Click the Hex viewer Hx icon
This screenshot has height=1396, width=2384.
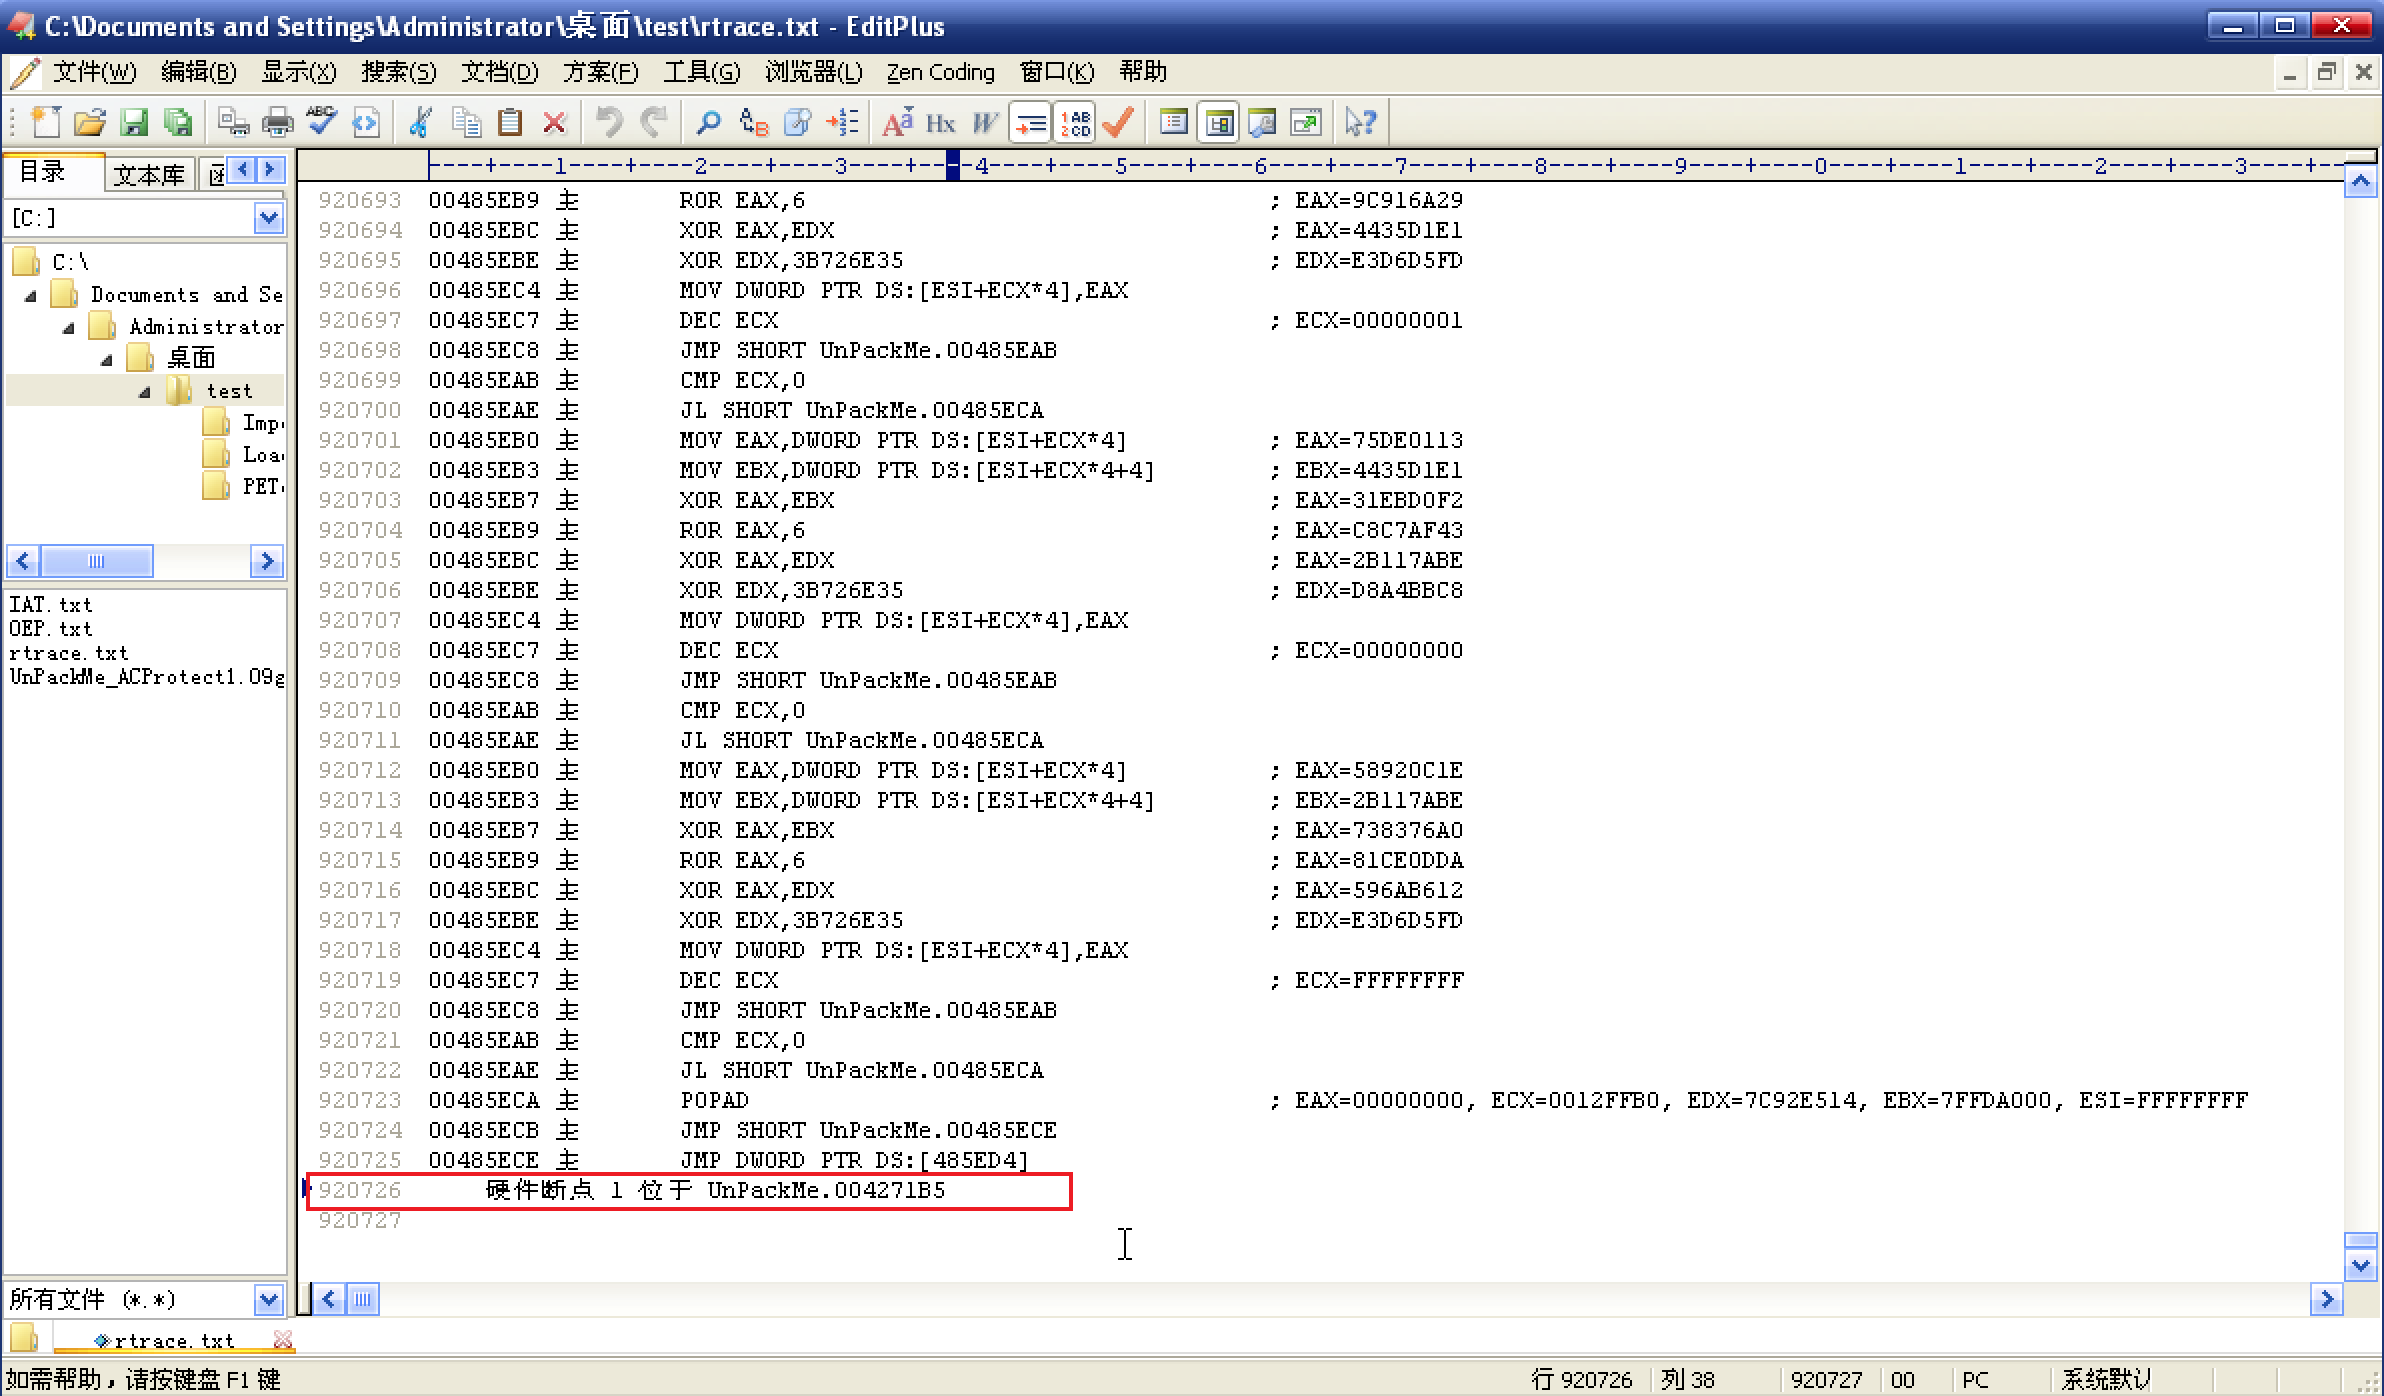click(940, 123)
